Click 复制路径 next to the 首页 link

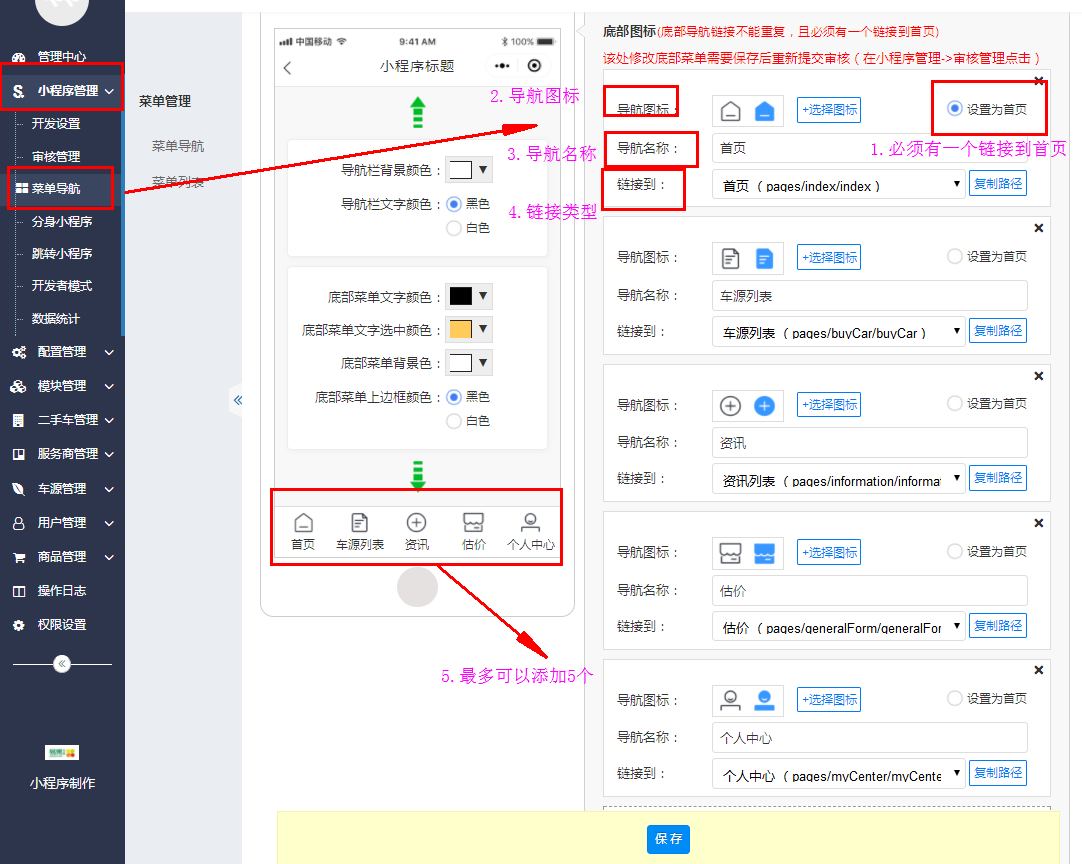click(999, 184)
